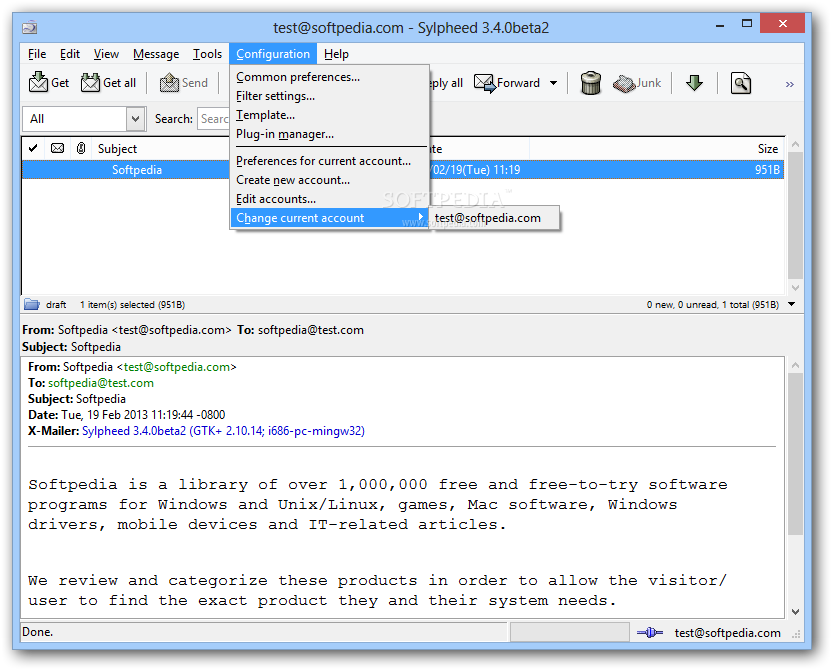Open Plug-in manager...
The width and height of the screenshot is (832, 670).
coord(330,135)
